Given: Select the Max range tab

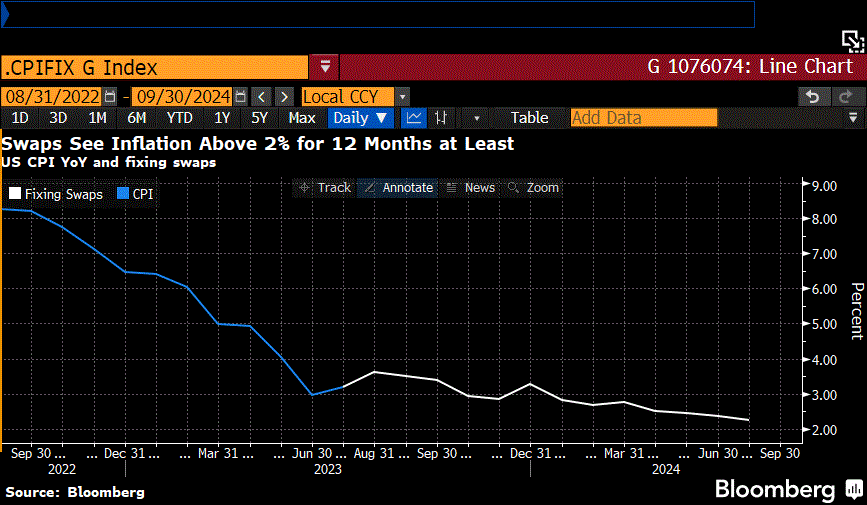Looking at the screenshot, I should tap(302, 118).
